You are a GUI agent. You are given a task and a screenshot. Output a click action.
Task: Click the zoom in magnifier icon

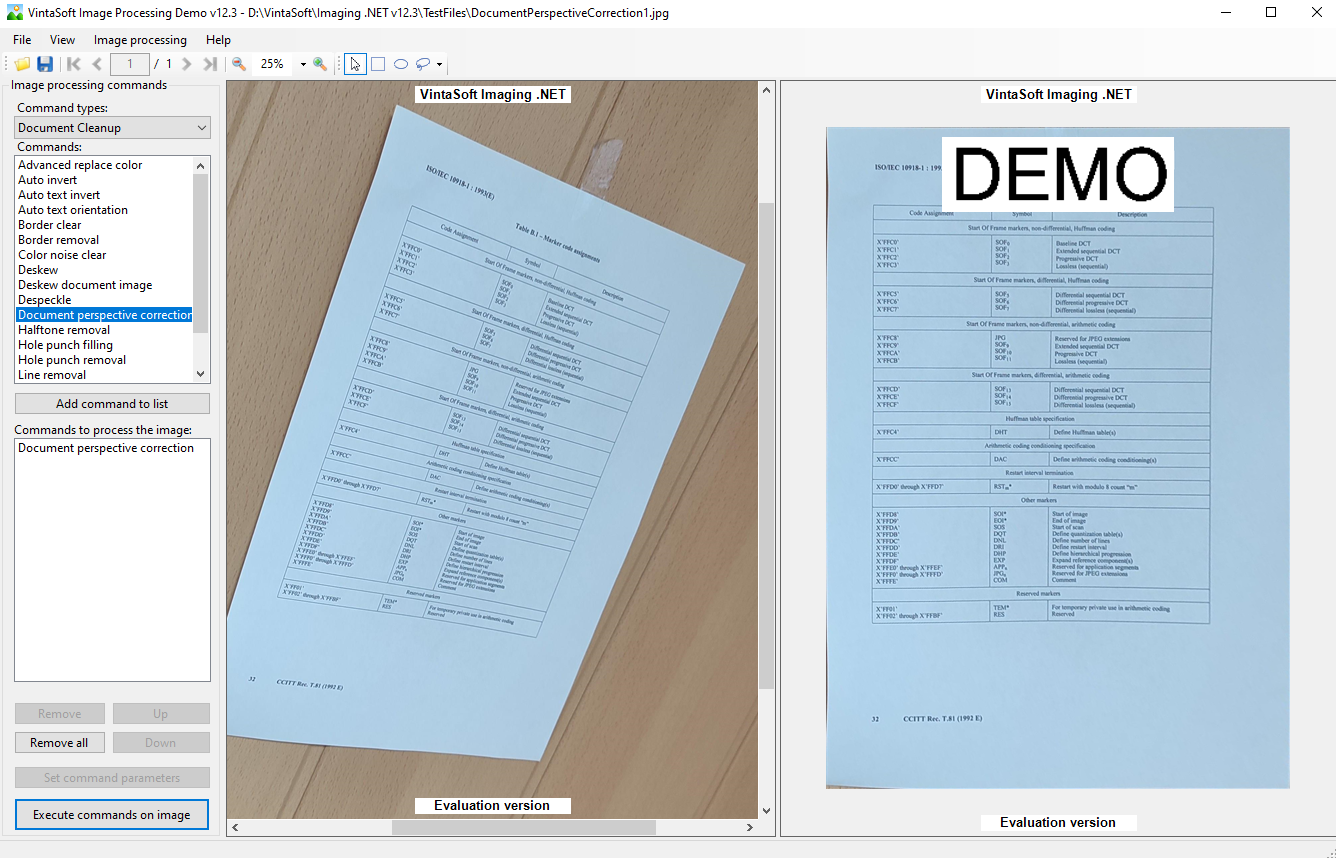(320, 64)
